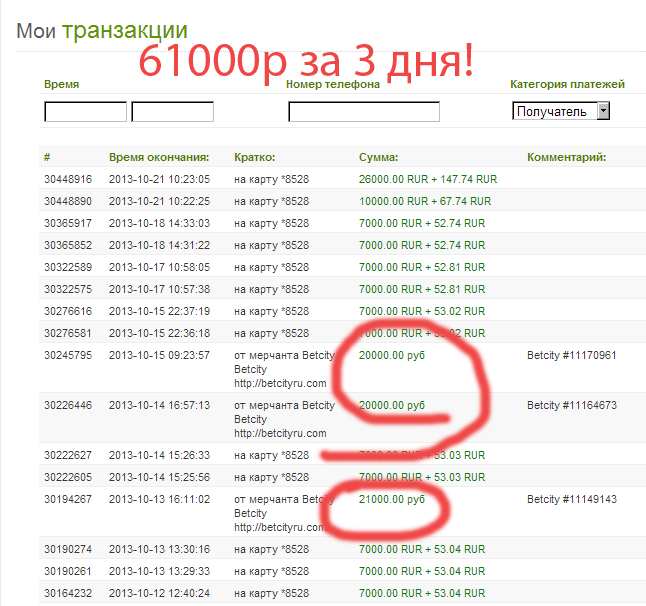Screen dimensions: 646x606
Task: Open transaction number 30448916
Action: [68, 179]
